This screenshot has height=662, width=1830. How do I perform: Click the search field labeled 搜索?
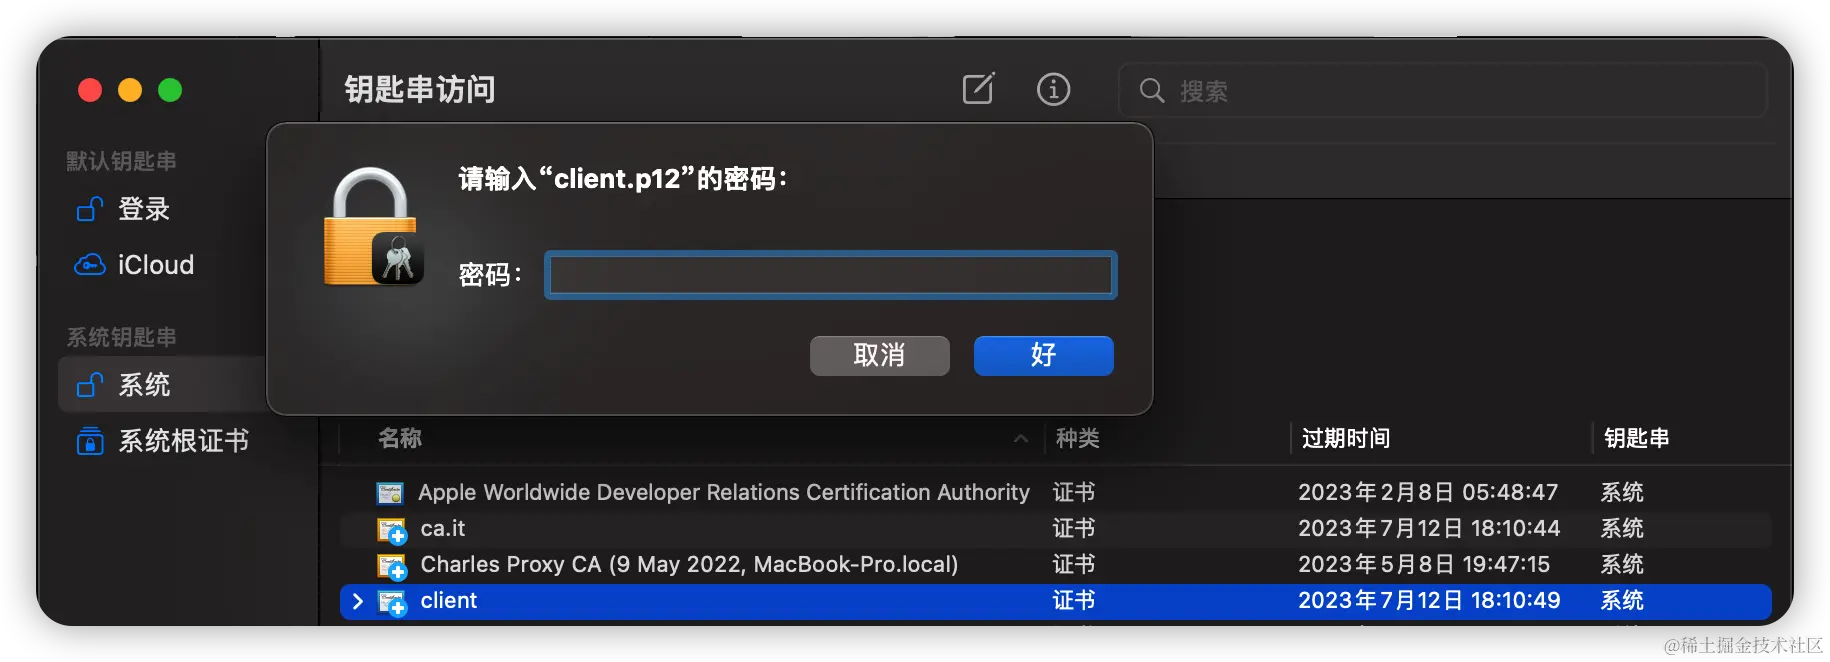coord(1442,90)
